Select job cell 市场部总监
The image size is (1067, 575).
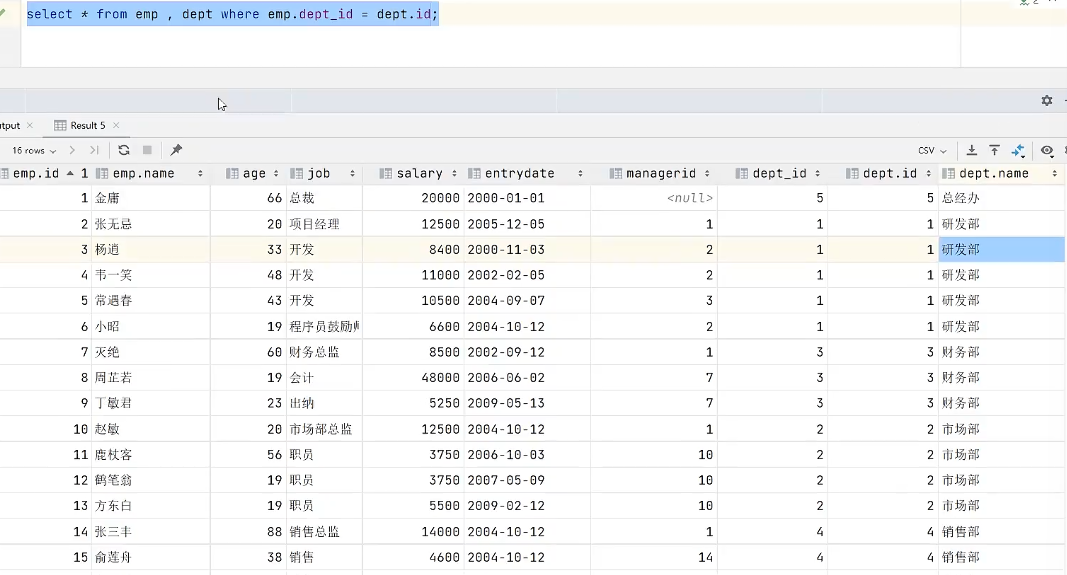coord(324,429)
